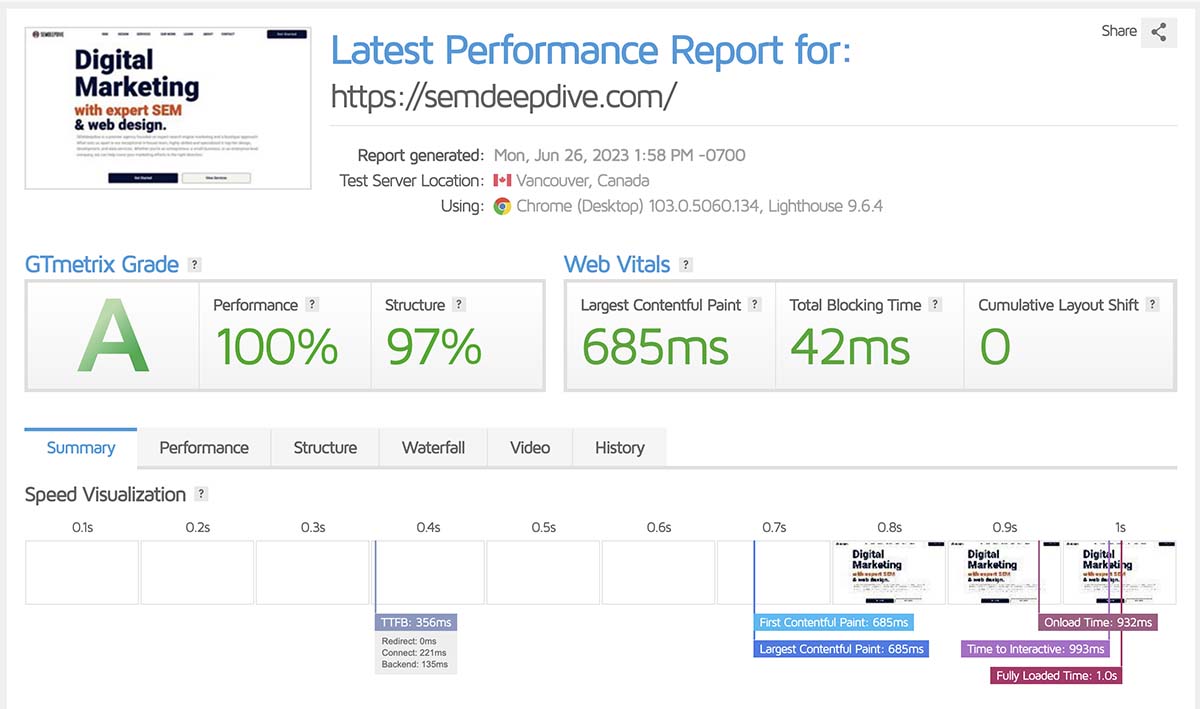Click the Share icon button
The image size is (1200, 709).
(1158, 32)
